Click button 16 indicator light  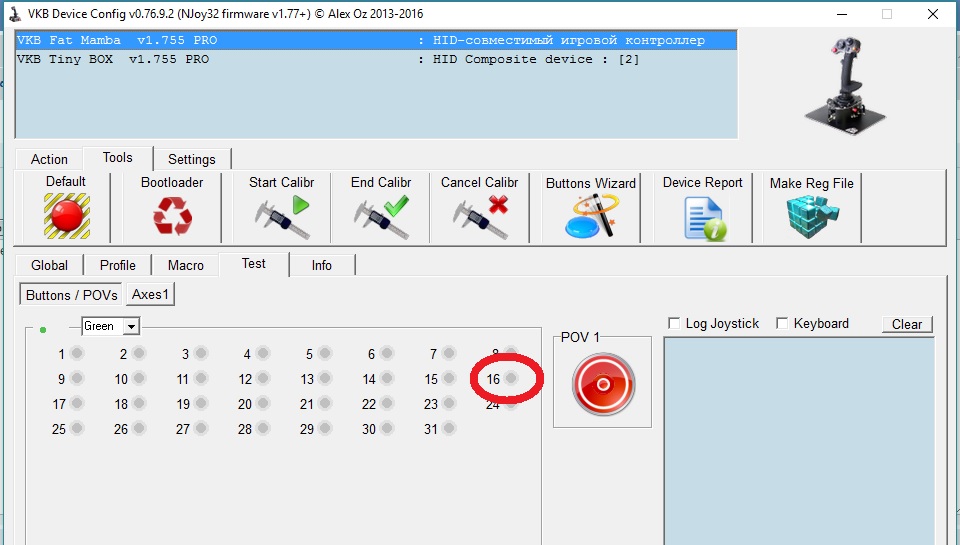click(x=511, y=379)
